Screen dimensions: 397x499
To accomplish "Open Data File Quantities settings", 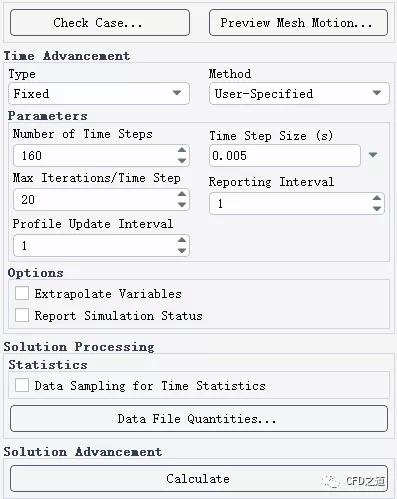I will click(x=199, y=419).
